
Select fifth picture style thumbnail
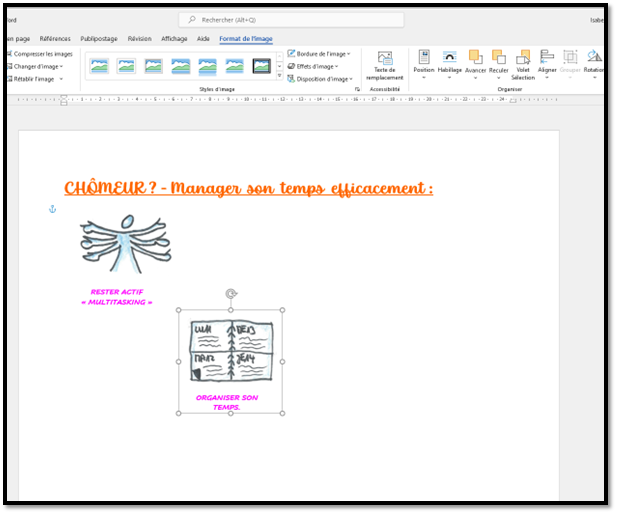(207, 66)
